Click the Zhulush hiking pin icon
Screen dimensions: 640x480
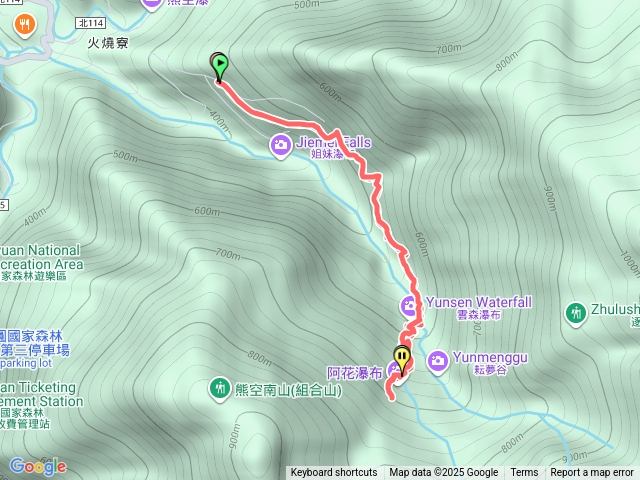pyautogui.click(x=576, y=314)
